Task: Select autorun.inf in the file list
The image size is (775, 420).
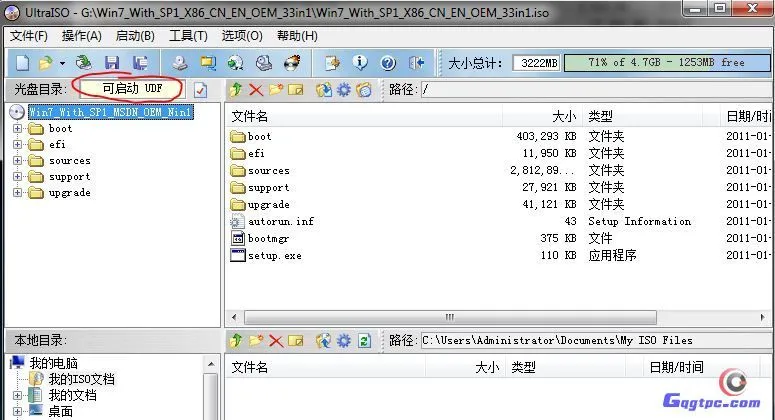Action: pos(281,221)
